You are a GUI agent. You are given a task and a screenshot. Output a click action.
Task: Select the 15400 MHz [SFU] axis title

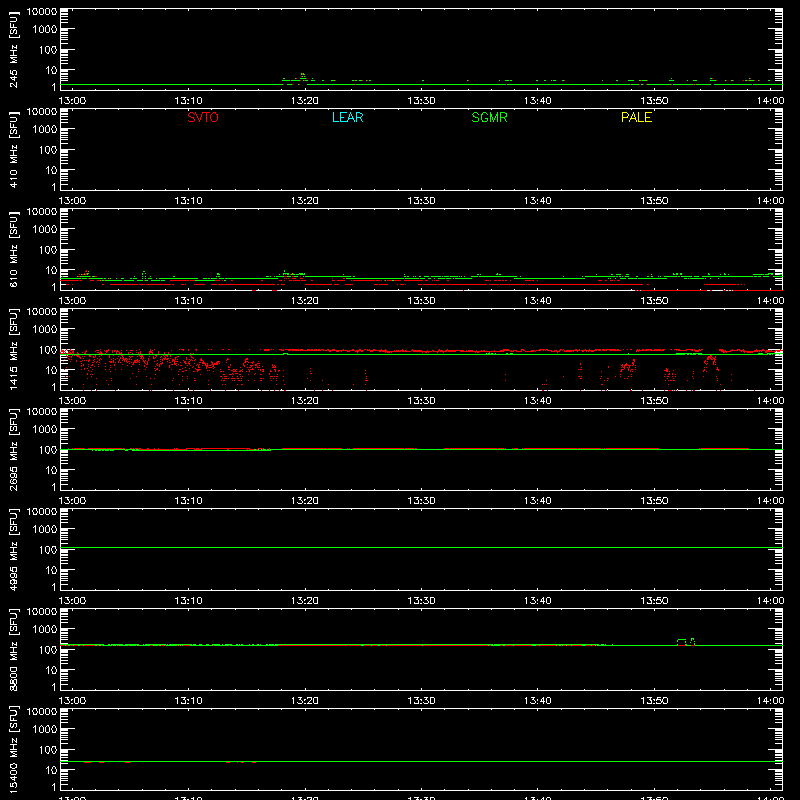[x=13, y=749]
